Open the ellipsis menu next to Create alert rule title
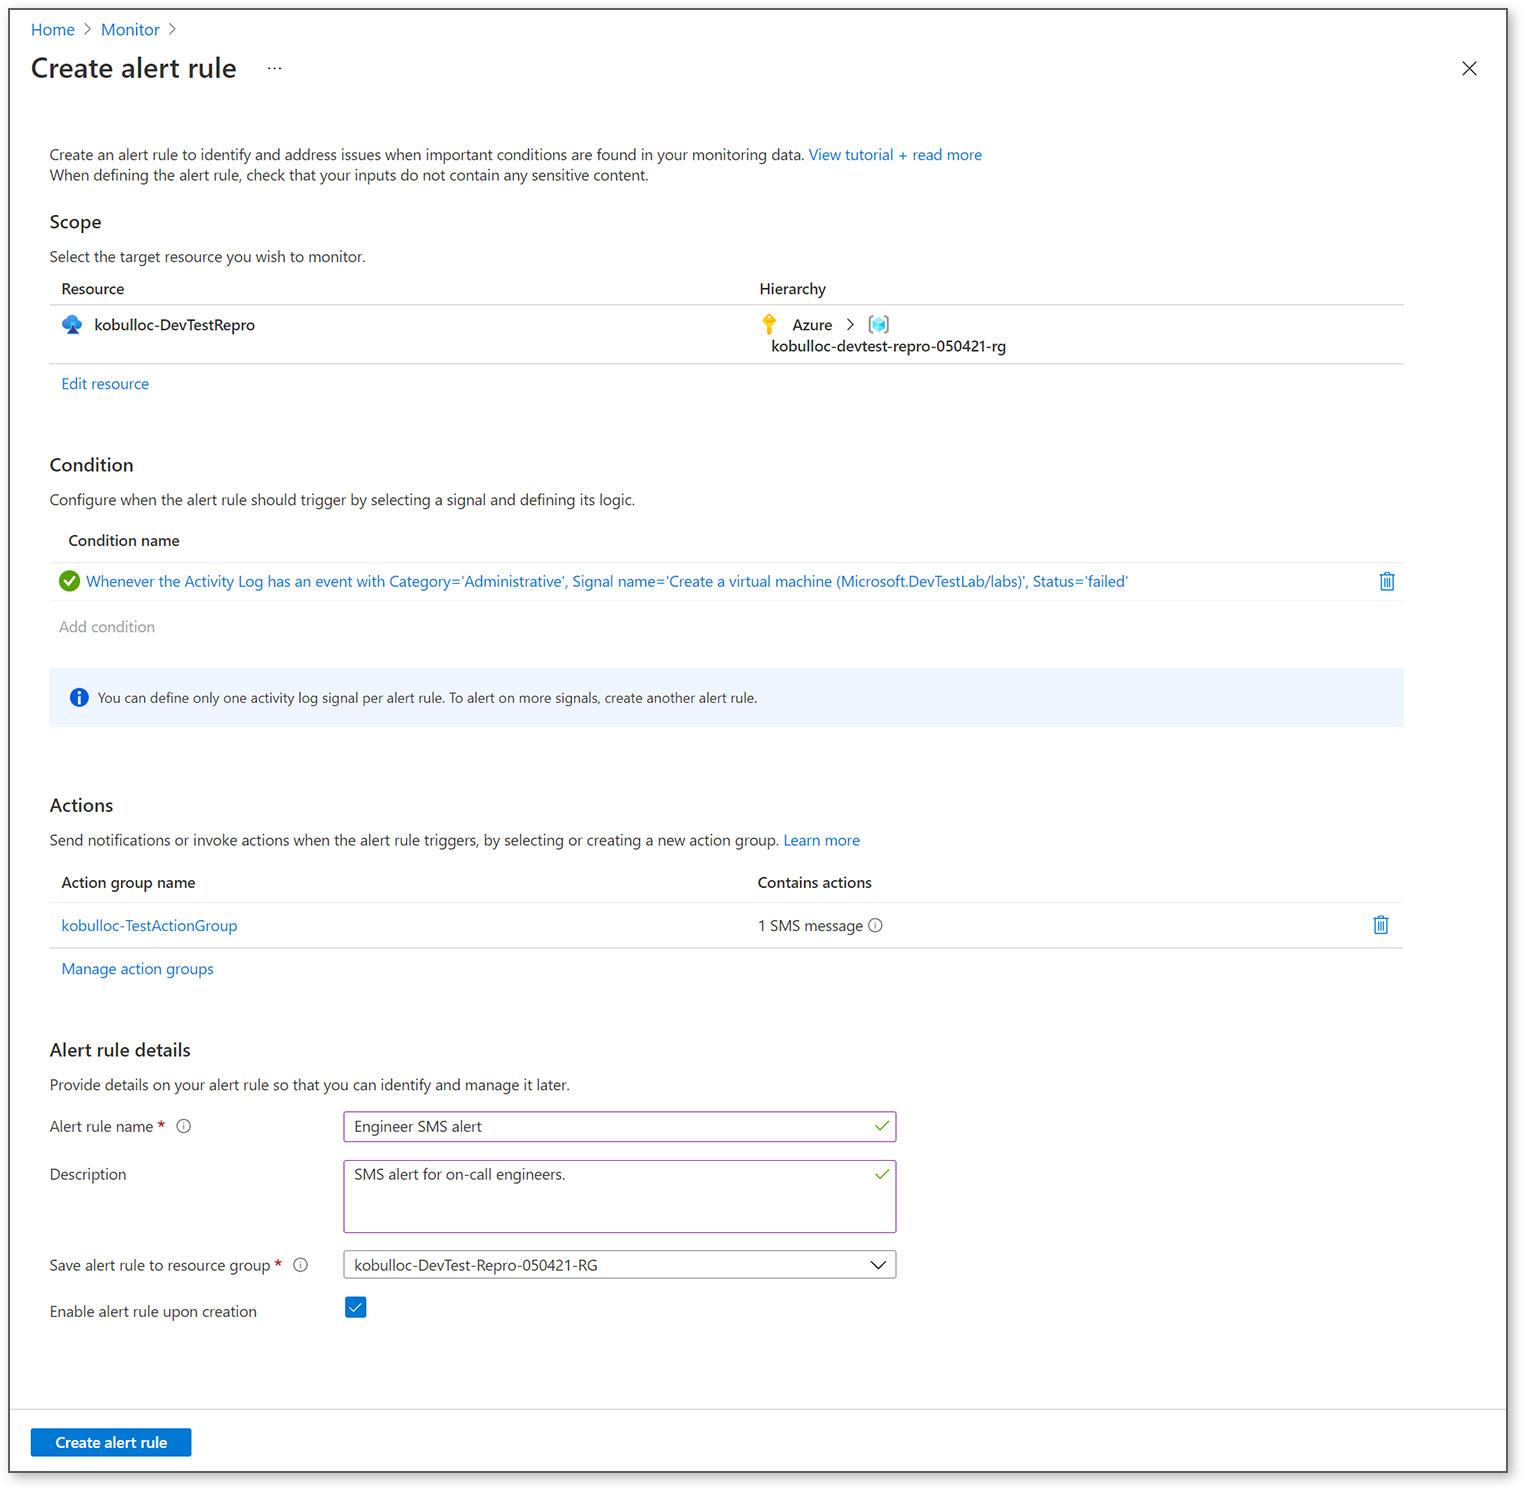1524x1489 pixels. coord(274,68)
